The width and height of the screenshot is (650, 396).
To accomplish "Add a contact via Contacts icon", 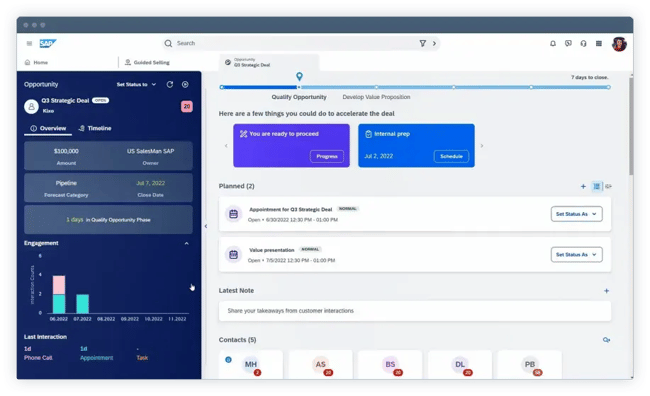I will click(606, 340).
